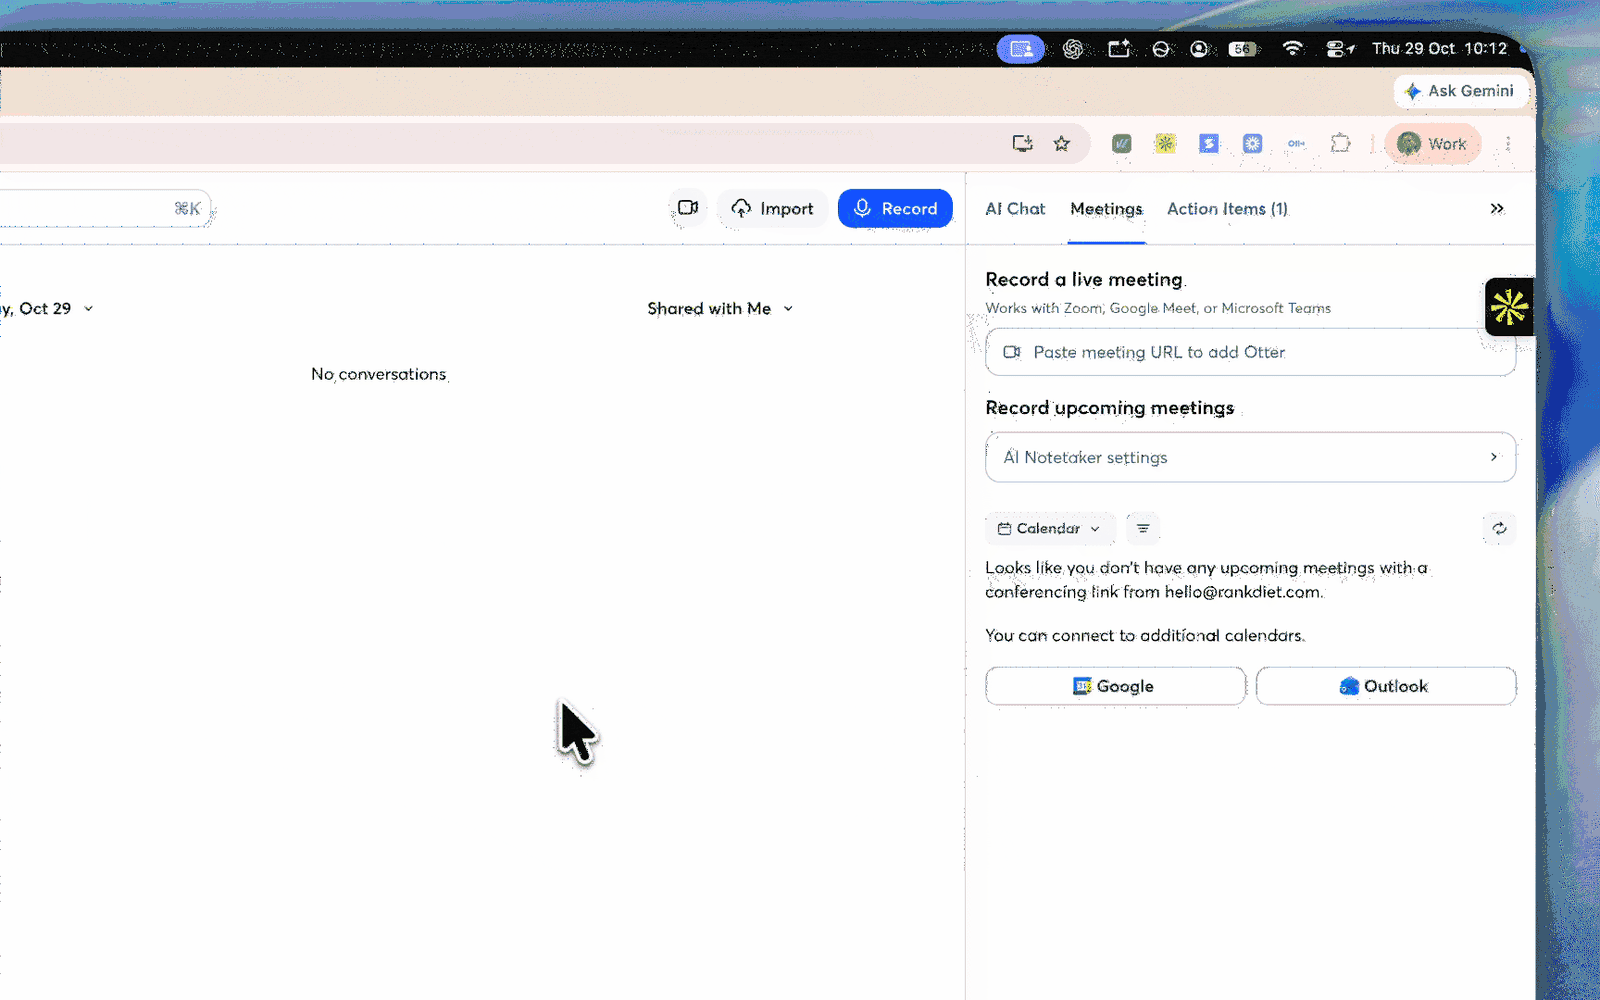Select the Meetings tab
The height and width of the screenshot is (1000, 1600).
pyautogui.click(x=1106, y=208)
